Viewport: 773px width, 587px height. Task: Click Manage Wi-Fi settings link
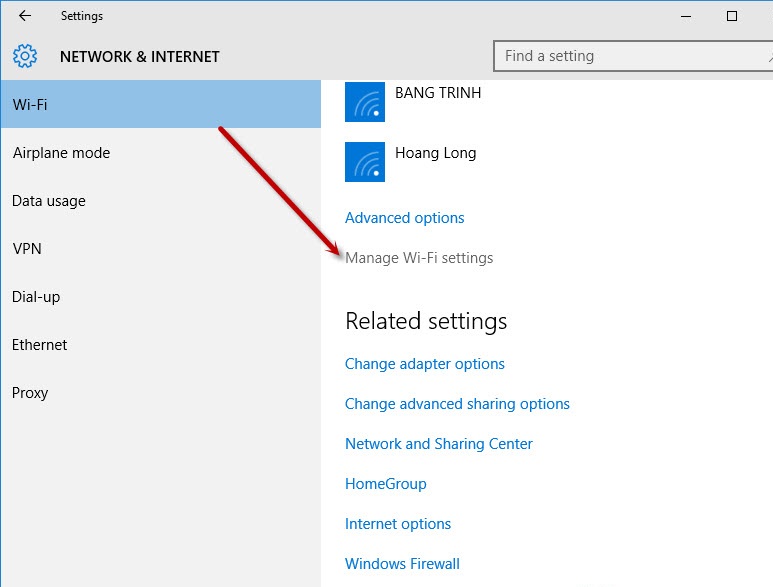pyautogui.click(x=419, y=258)
